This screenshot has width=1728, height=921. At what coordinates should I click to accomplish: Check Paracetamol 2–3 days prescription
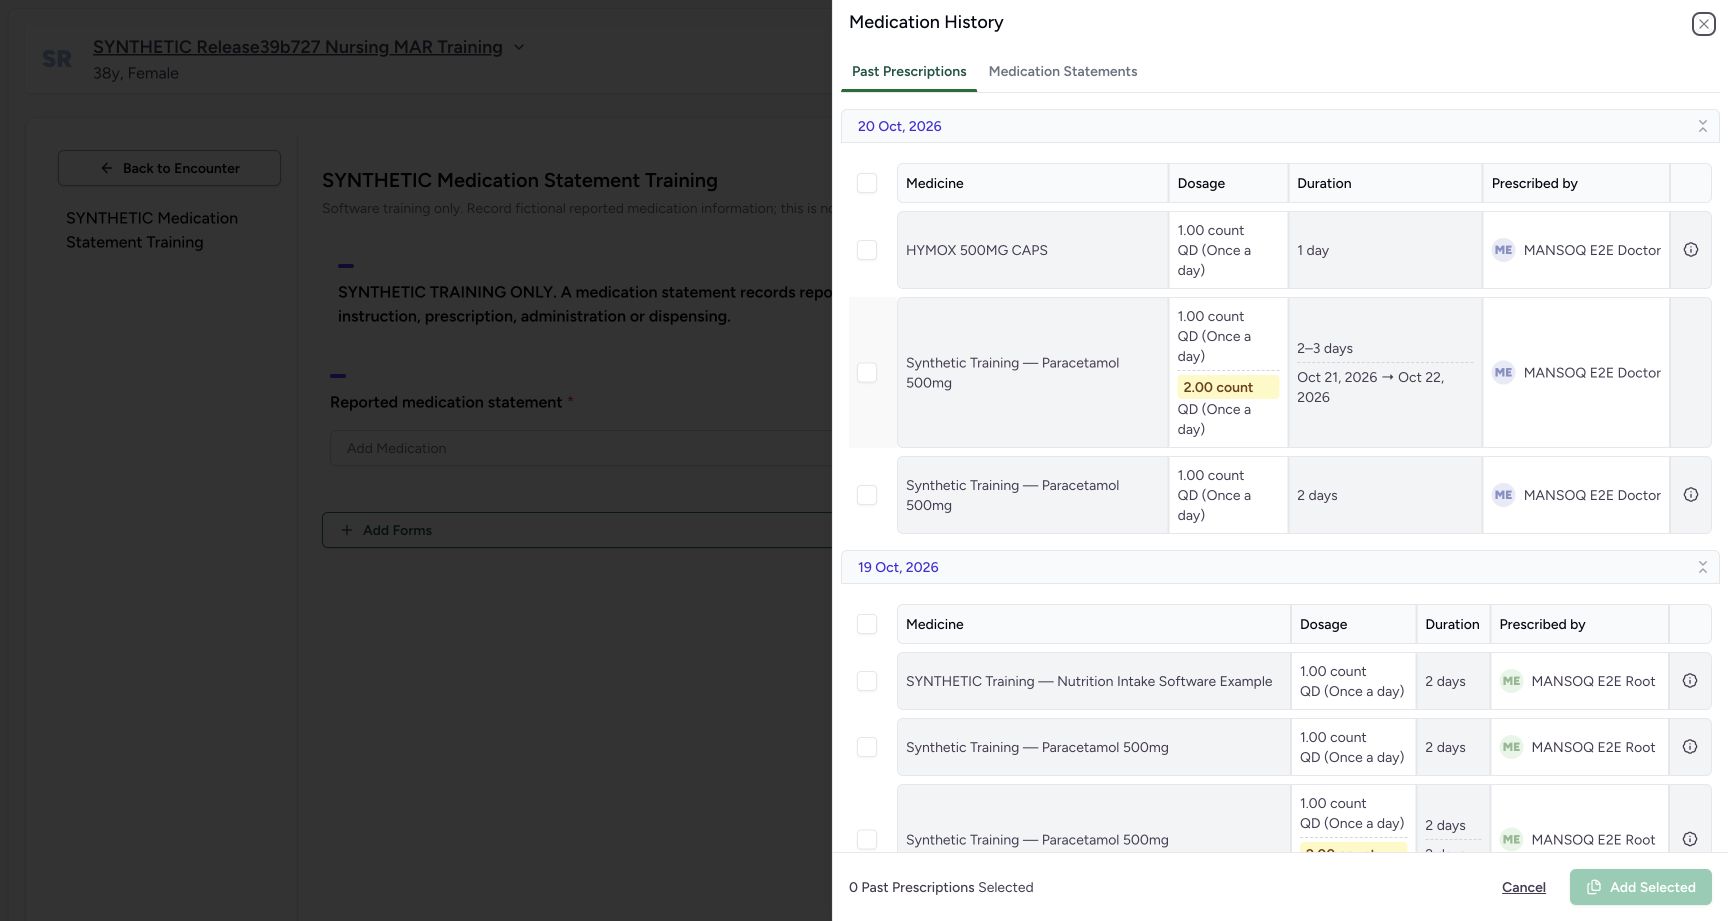[867, 372]
